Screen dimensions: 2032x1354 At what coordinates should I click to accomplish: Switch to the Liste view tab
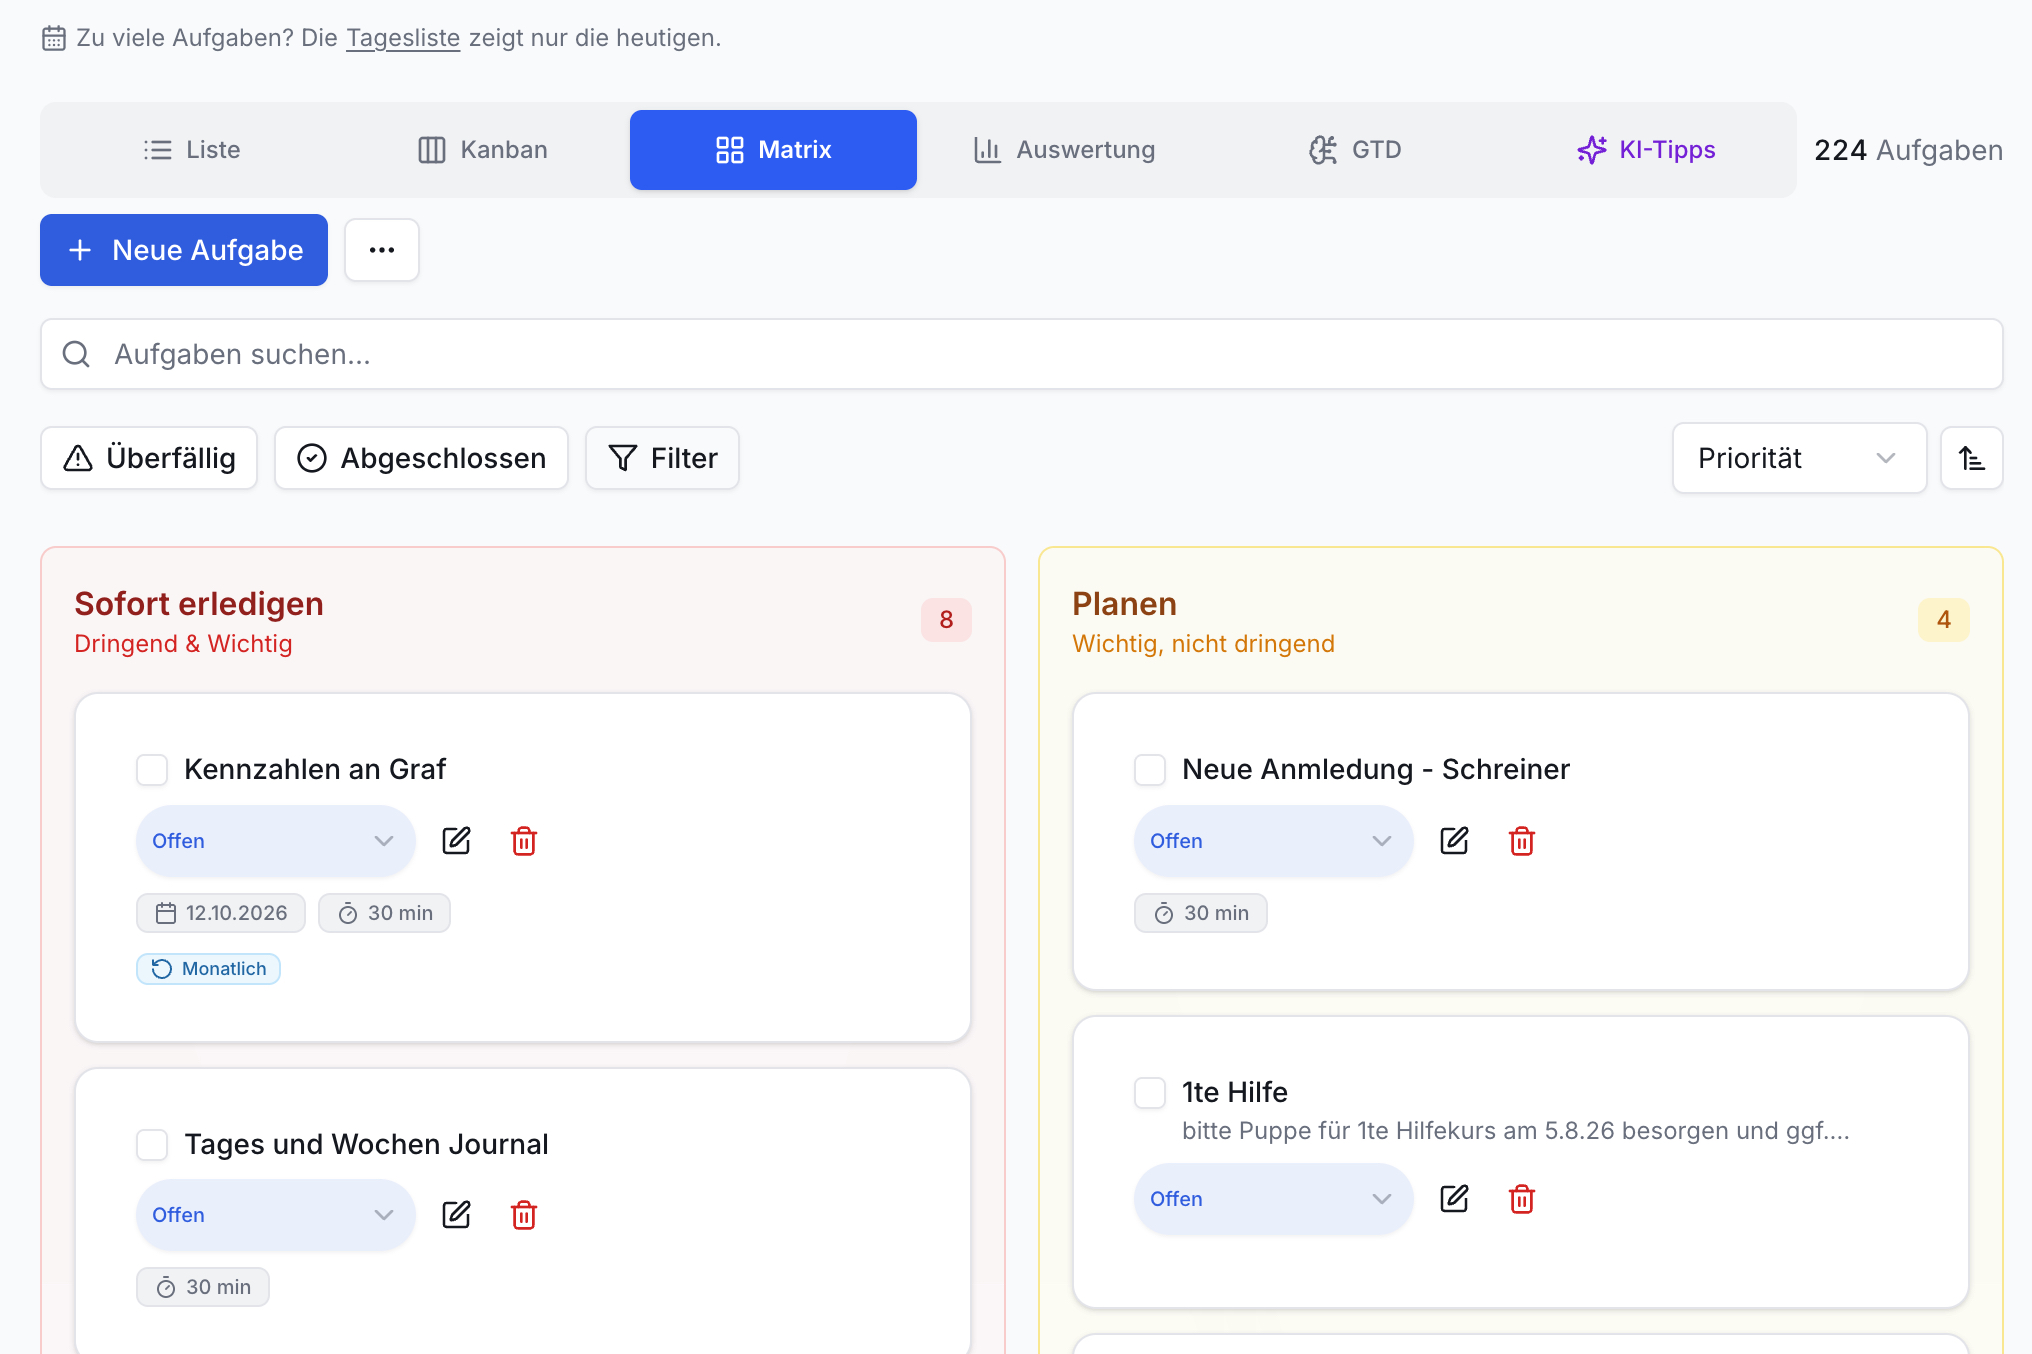point(191,150)
